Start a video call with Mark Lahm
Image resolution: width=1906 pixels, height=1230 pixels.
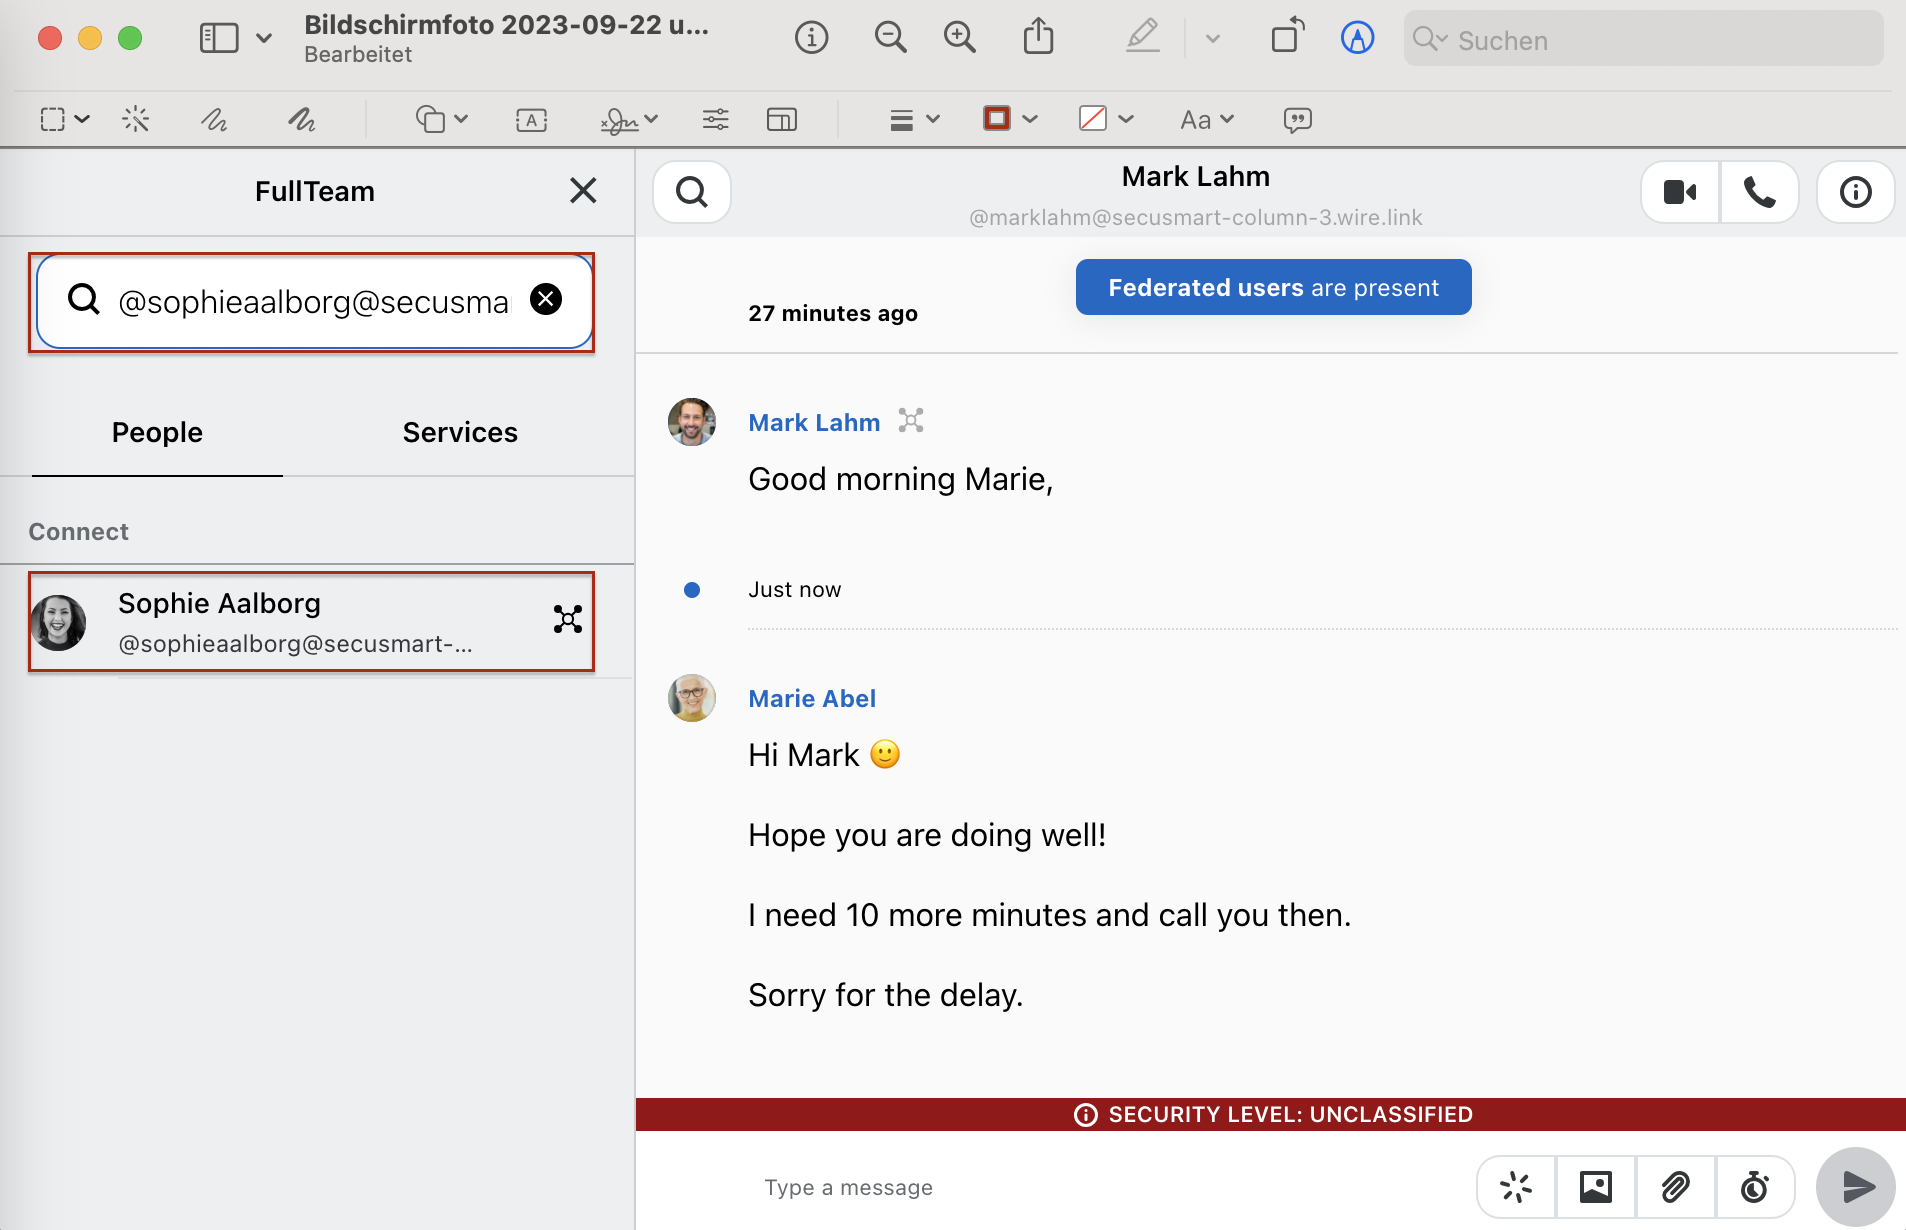1680,192
